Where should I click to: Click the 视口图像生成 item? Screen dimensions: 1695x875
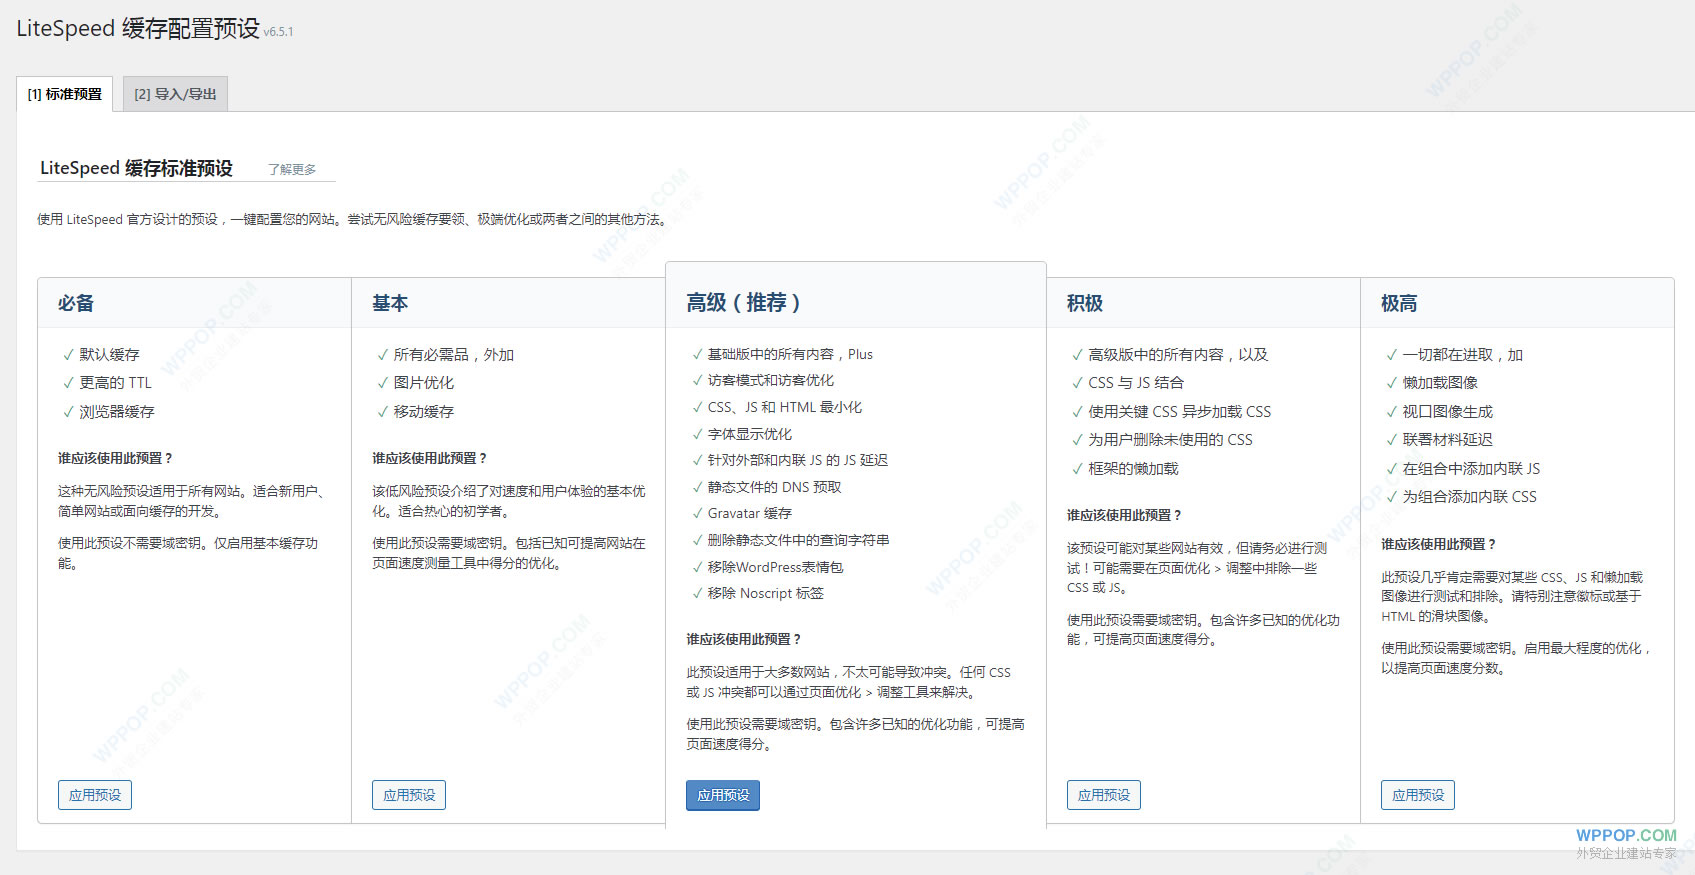point(1447,412)
